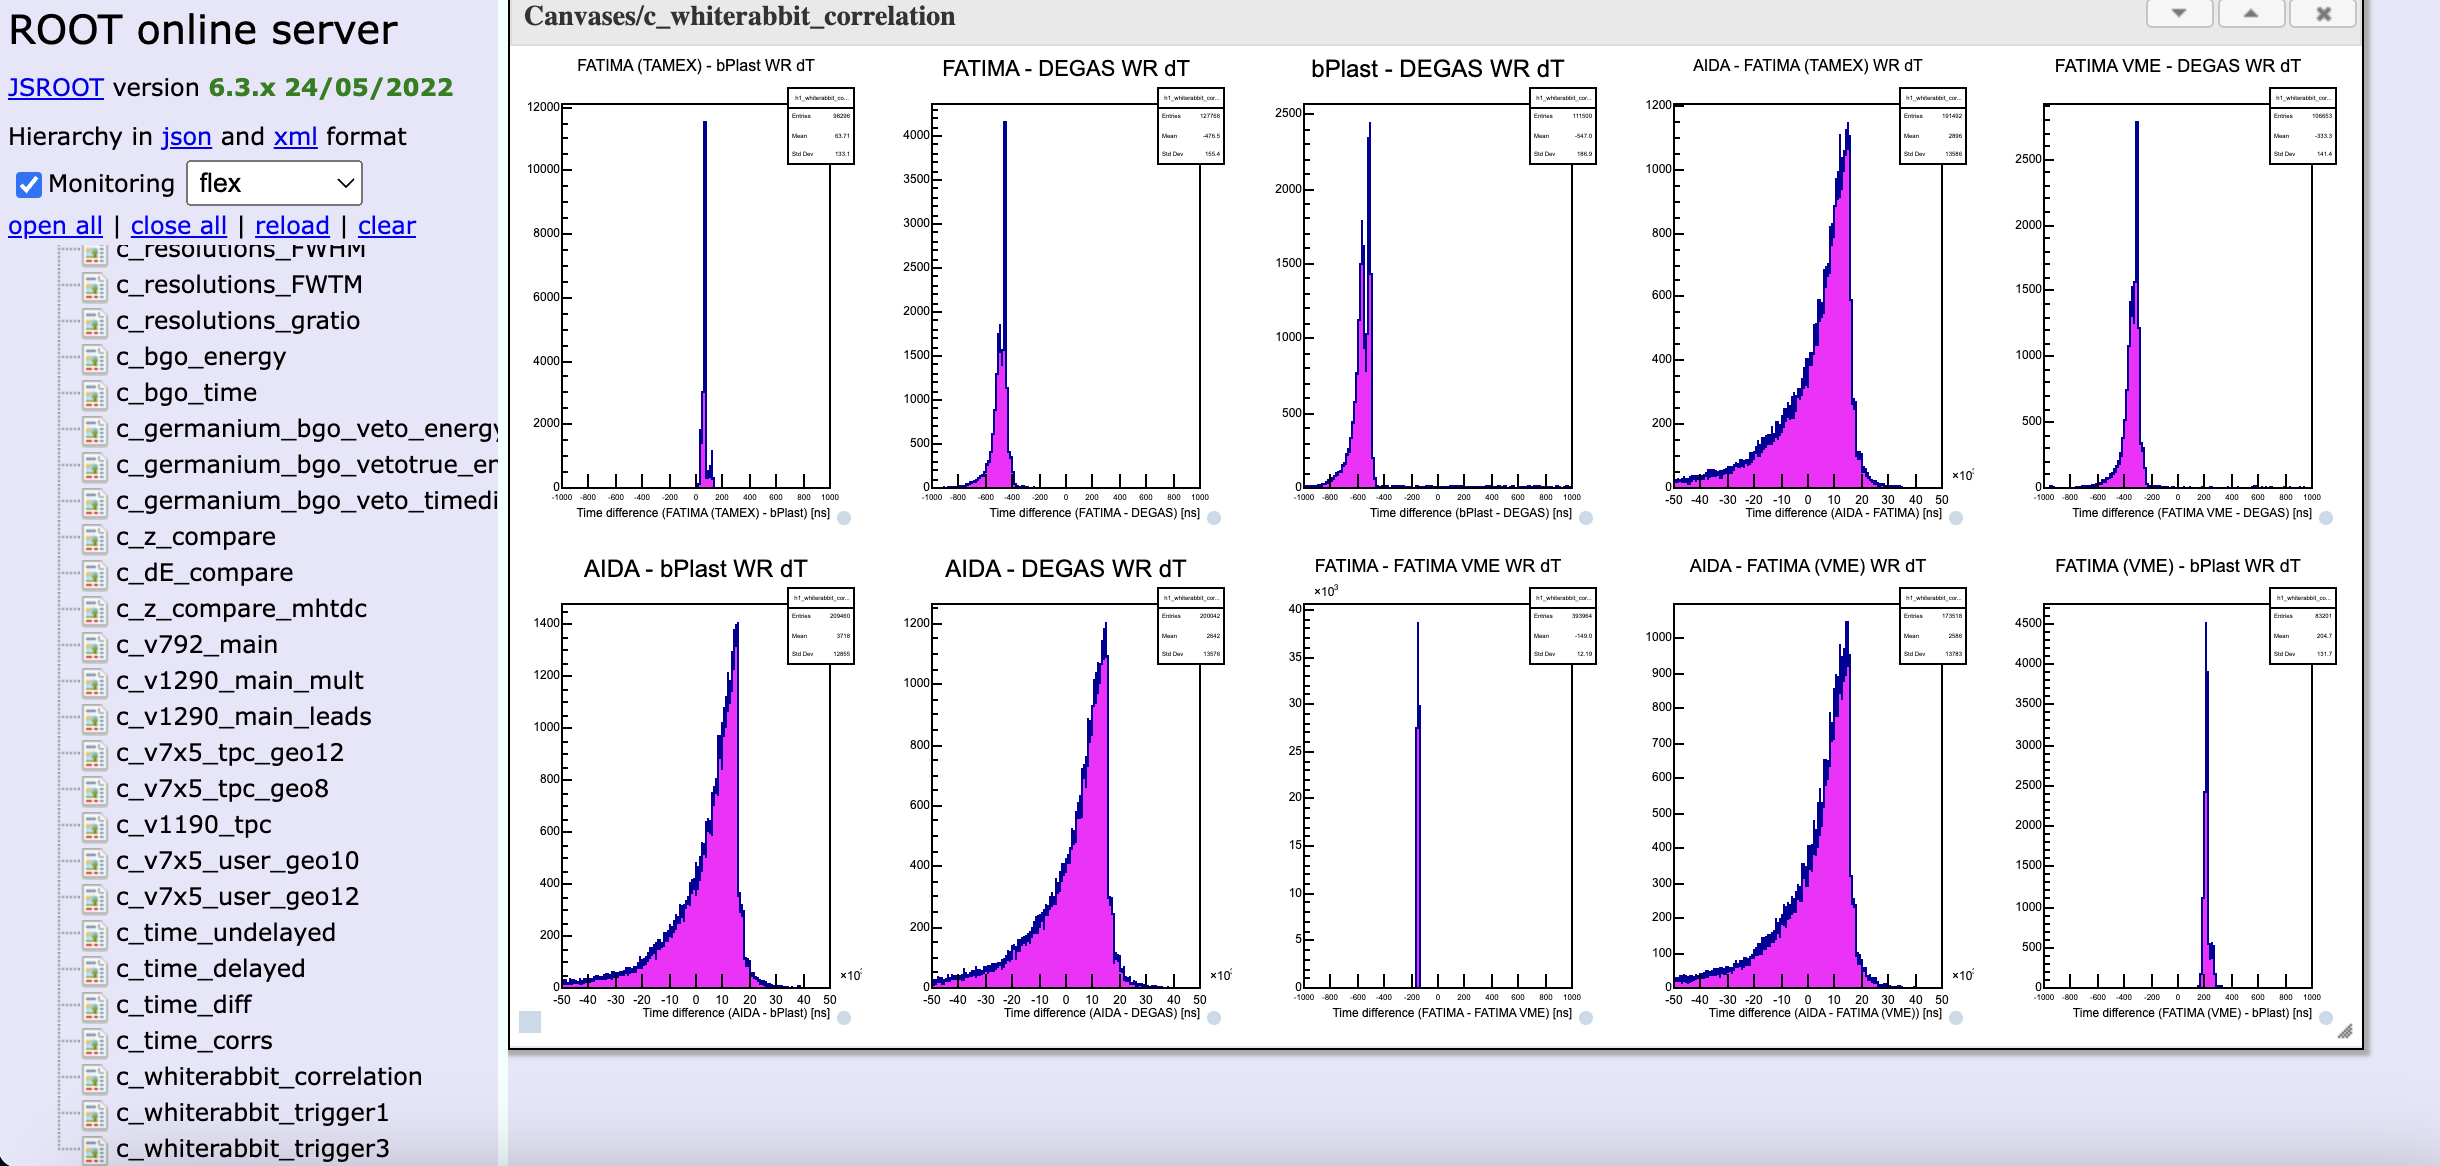Click canvas icon beside c_whiterabbit_trigger1
The image size is (2440, 1166).
pos(94,1114)
